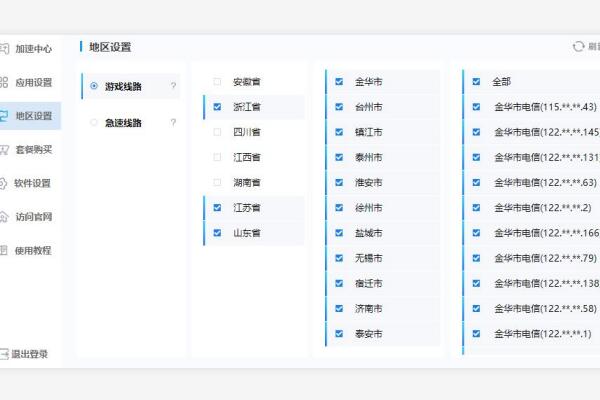Click the 地区设置 page heading
This screenshot has width=600, height=400.
pos(110,47)
